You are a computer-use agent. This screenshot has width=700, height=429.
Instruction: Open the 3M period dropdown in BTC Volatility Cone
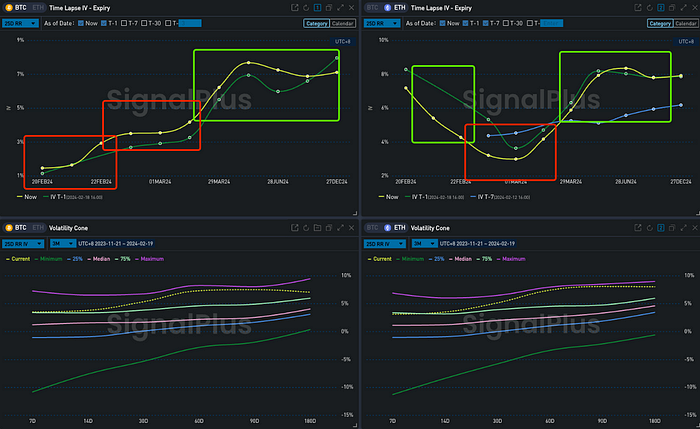[x=62, y=243]
